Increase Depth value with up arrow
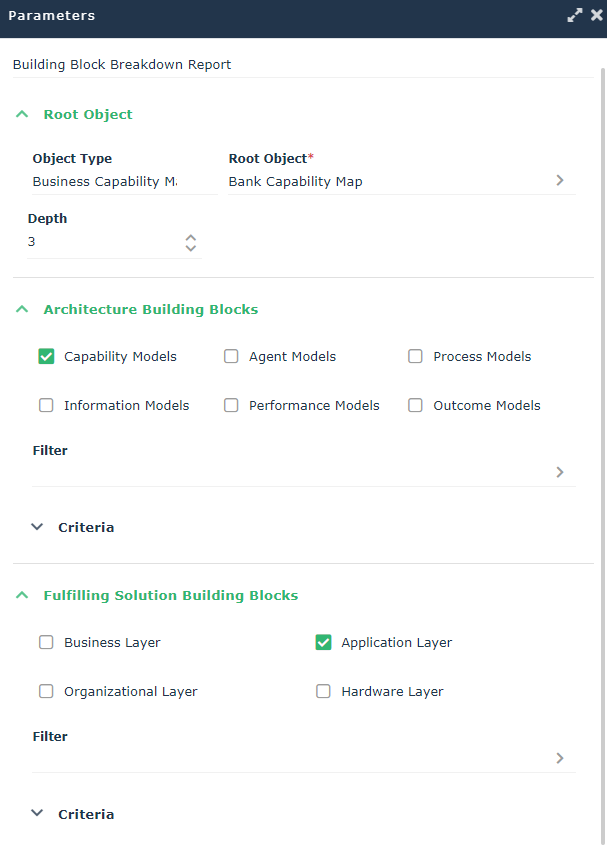This screenshot has width=607, height=847. (191, 237)
